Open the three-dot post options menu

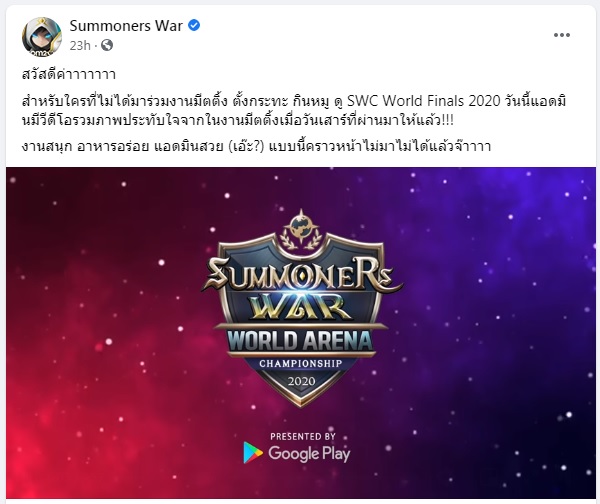coord(562,35)
